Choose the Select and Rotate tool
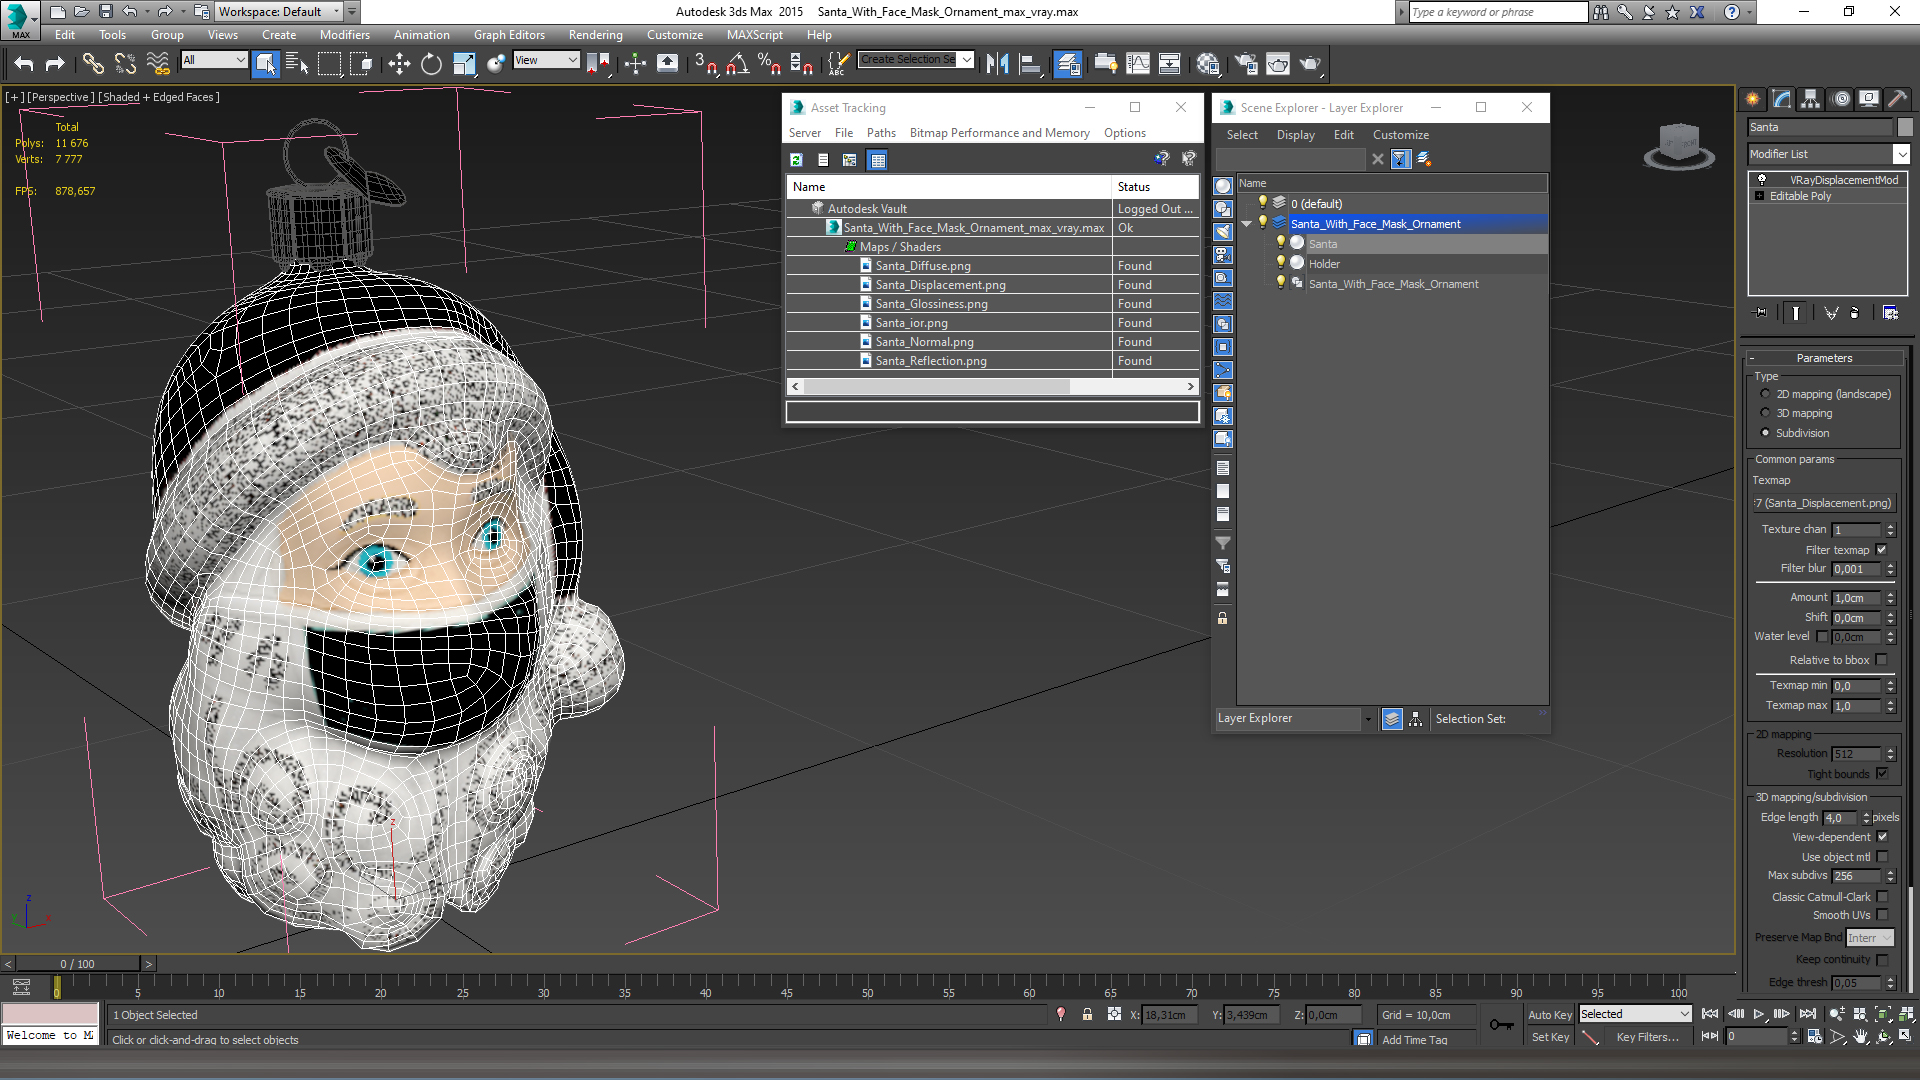The width and height of the screenshot is (1920, 1080). click(431, 64)
